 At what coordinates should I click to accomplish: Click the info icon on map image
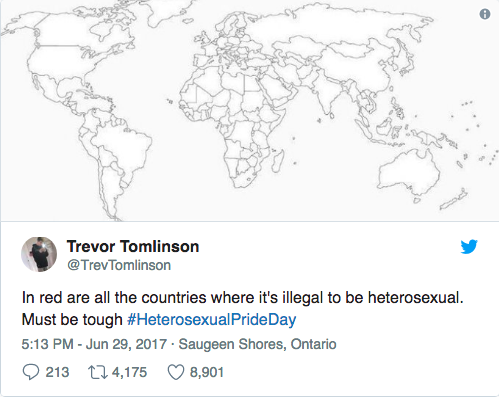(485, 14)
